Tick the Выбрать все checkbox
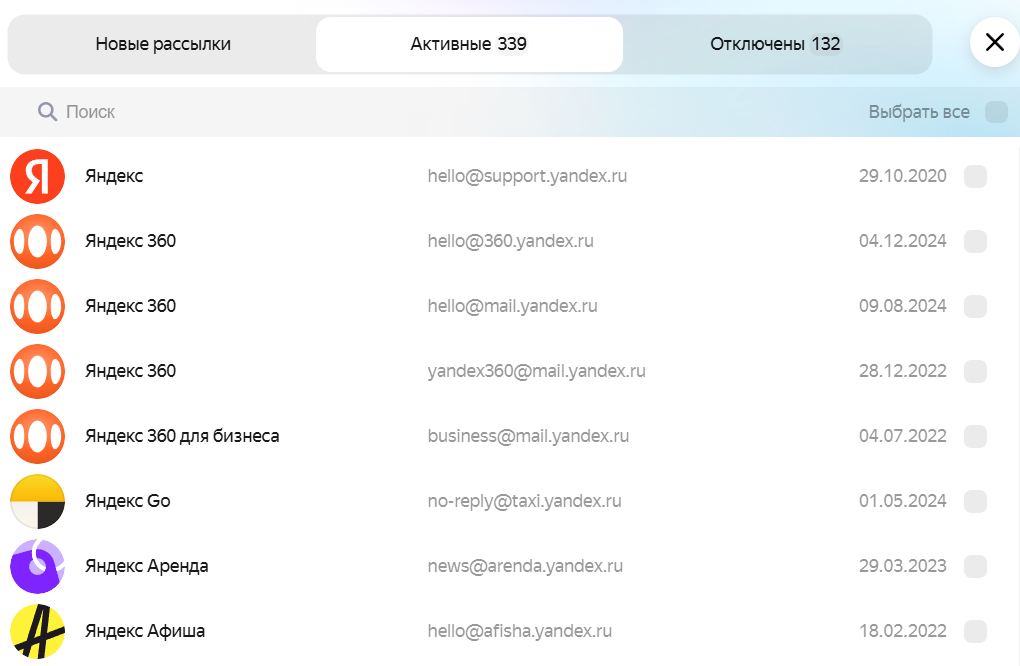Viewport: 1020px width, 666px height. pos(996,112)
